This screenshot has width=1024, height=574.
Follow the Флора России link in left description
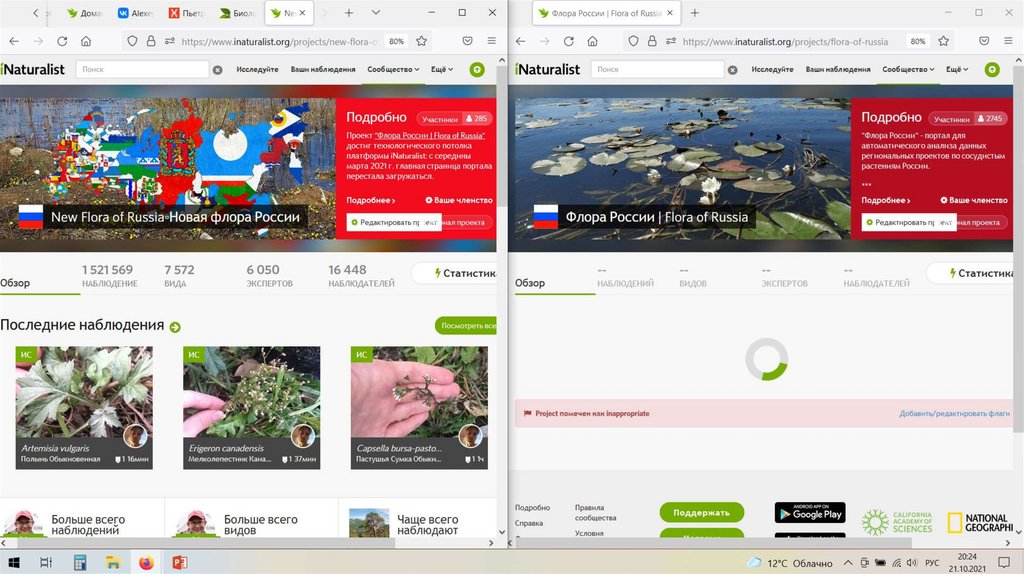pos(430,136)
